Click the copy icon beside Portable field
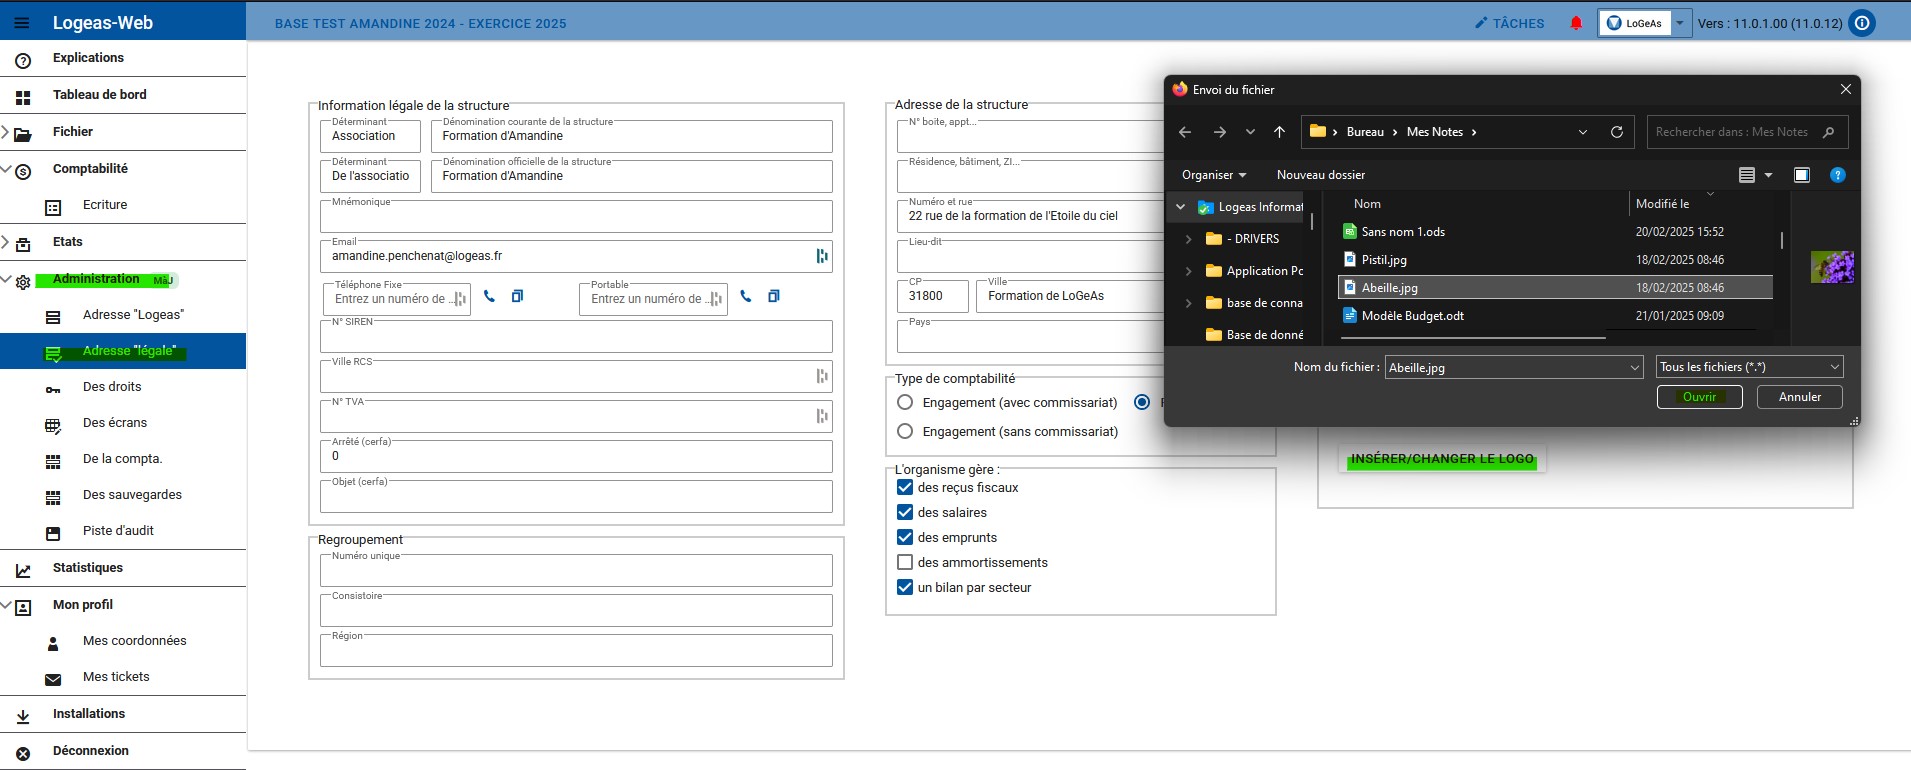Viewport: 1911px width, 770px height. (773, 296)
